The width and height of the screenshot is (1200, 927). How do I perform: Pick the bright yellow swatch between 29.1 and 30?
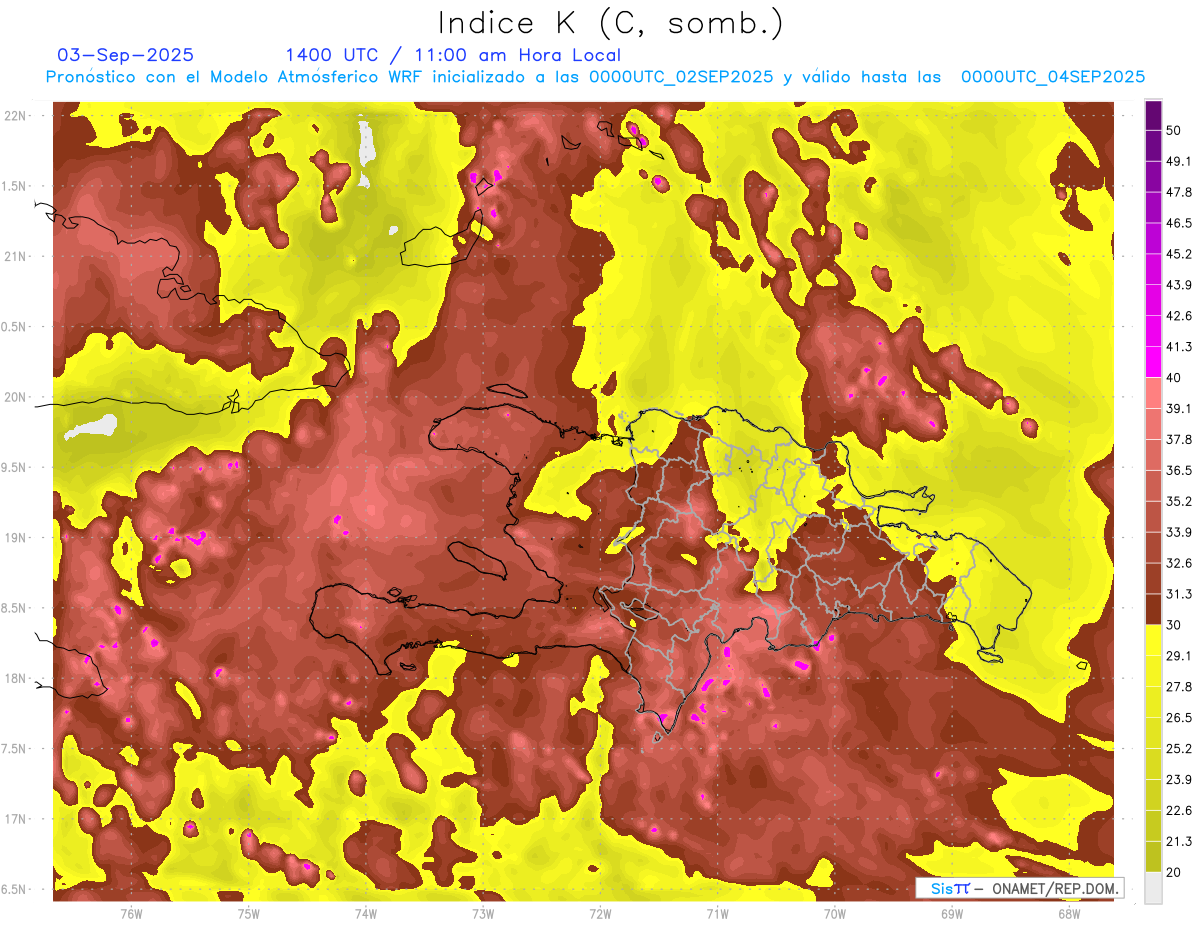tap(1153, 640)
